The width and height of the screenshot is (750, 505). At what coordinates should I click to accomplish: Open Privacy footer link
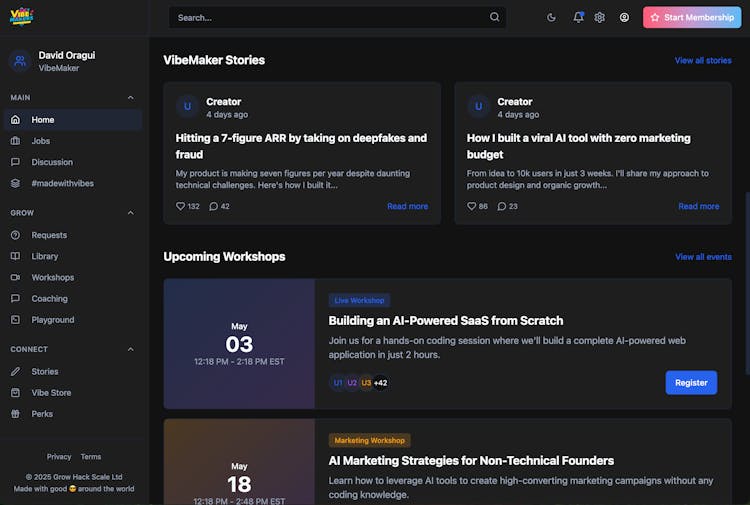click(x=59, y=457)
